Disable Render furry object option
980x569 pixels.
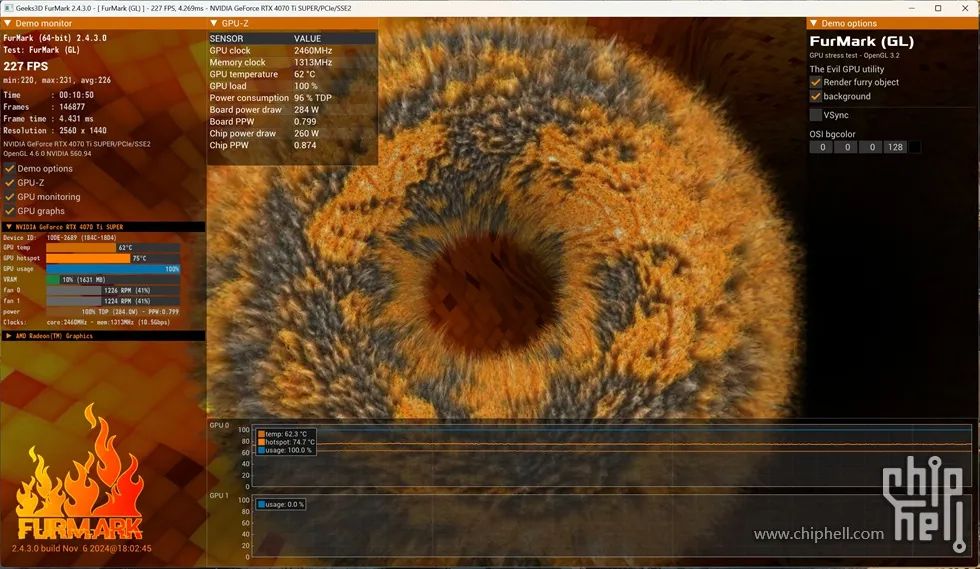click(x=816, y=82)
